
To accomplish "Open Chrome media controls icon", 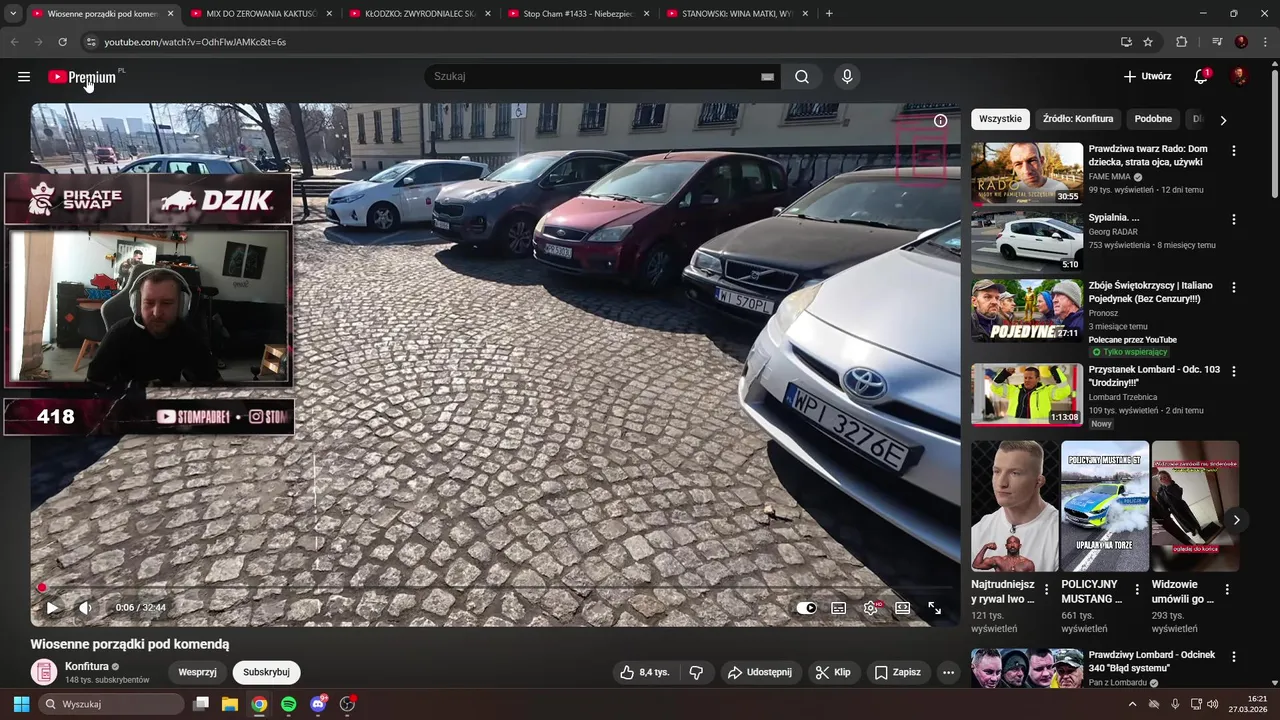I will tap(1217, 42).
